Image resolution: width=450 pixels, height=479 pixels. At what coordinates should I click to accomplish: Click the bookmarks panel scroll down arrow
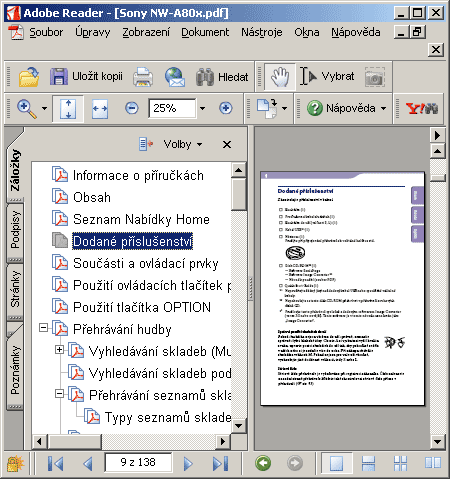point(238,426)
